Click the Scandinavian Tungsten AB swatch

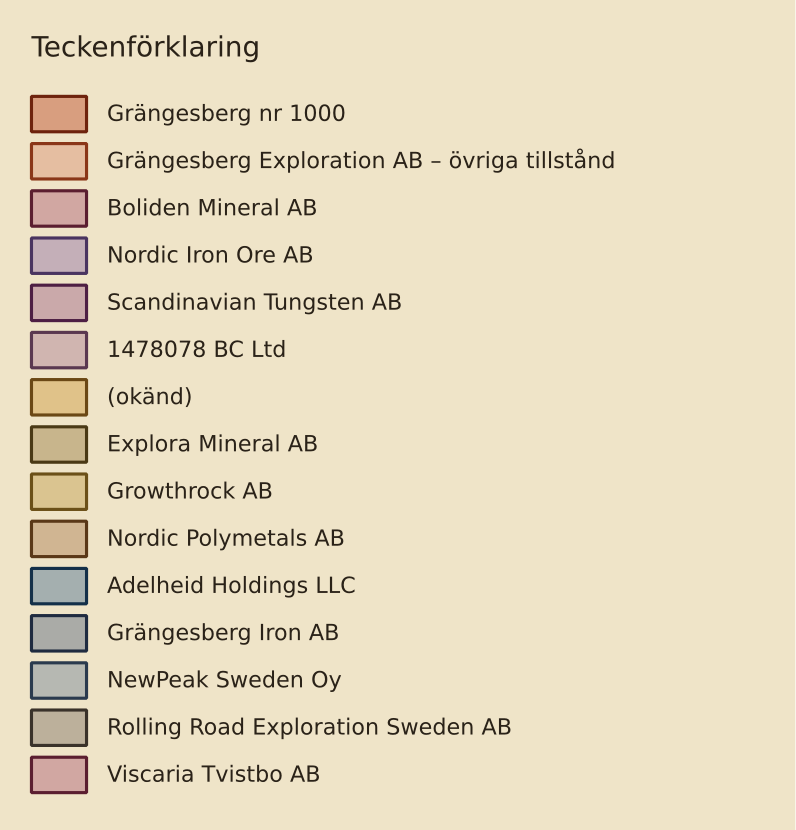[x=59, y=303]
